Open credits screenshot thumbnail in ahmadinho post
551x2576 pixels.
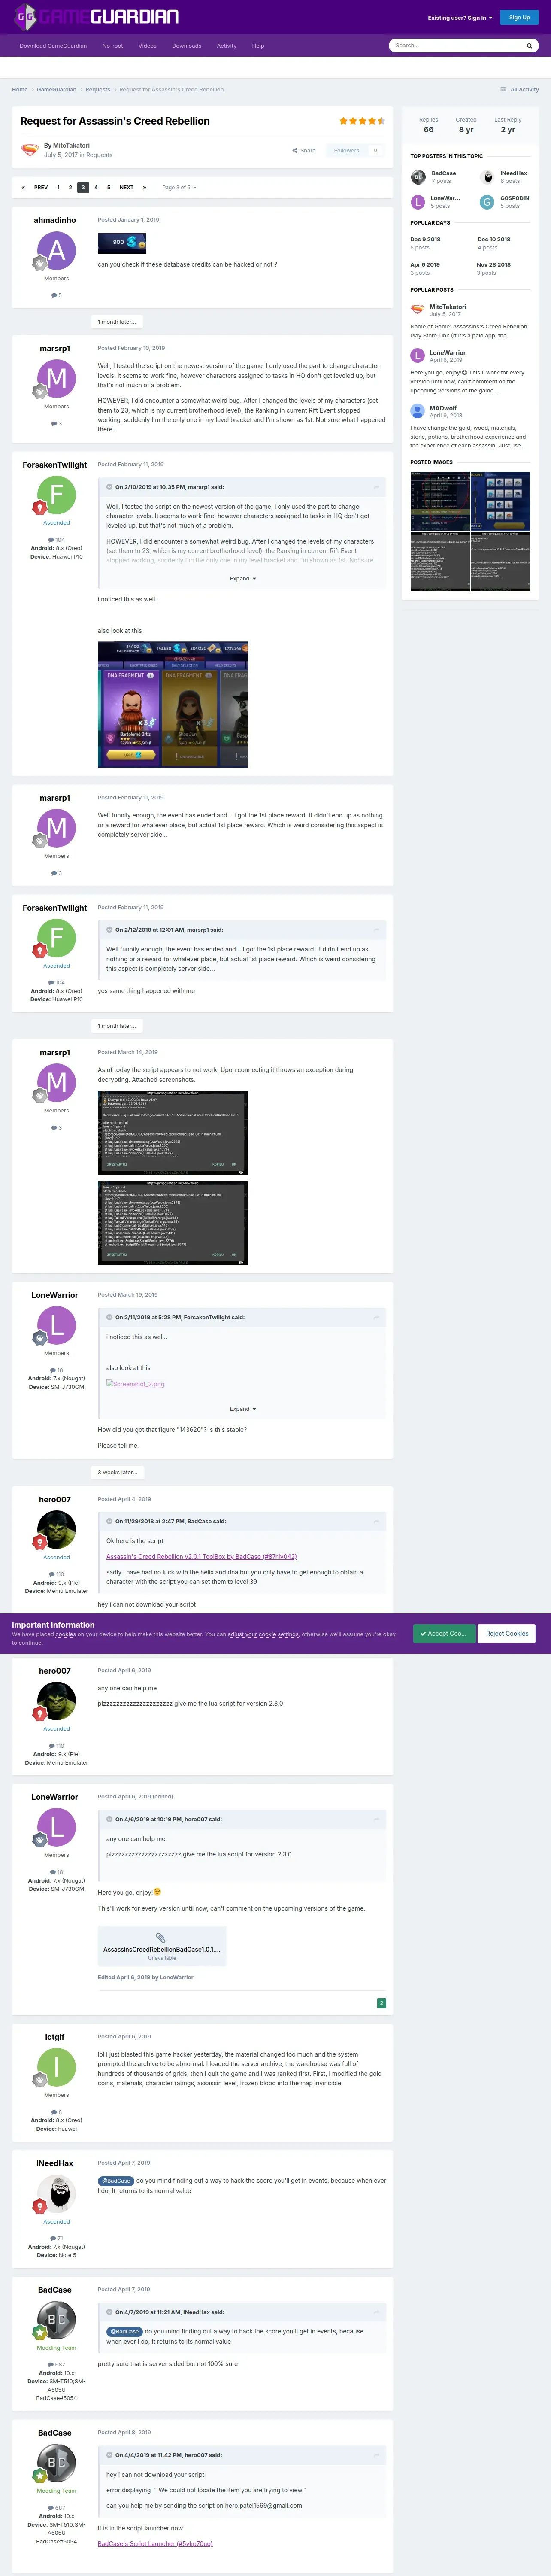122,242
